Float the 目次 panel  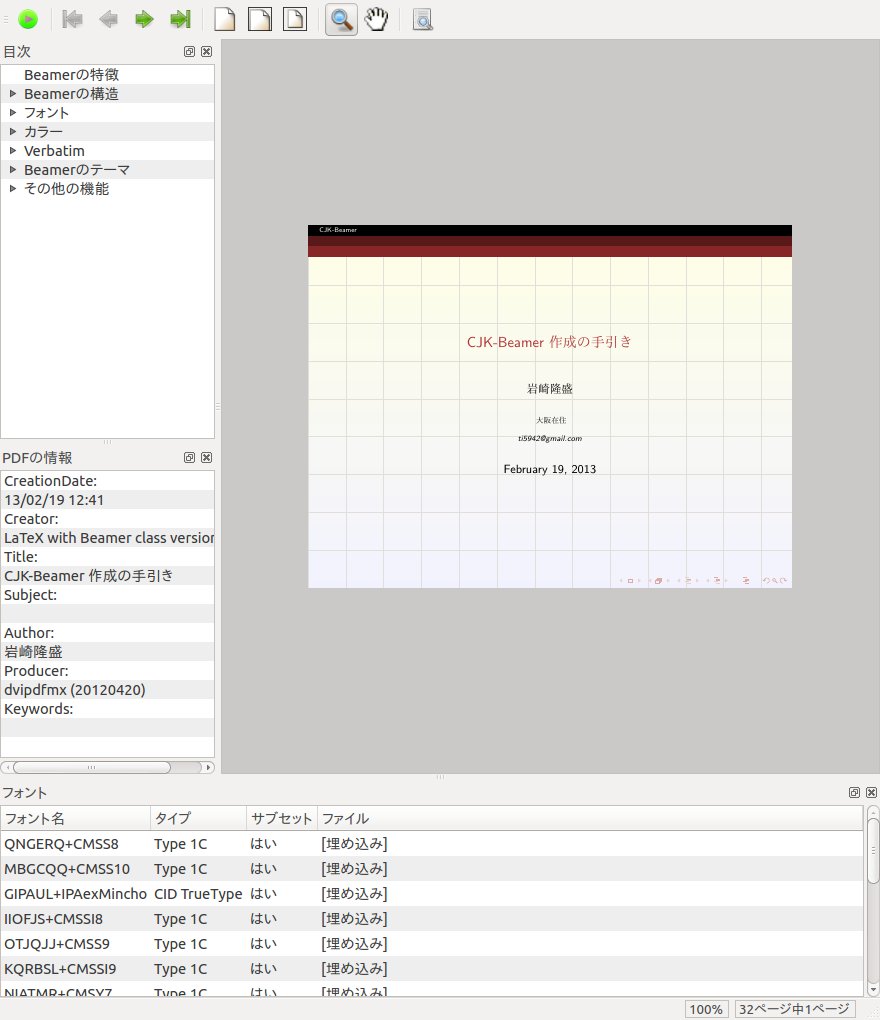pyautogui.click(x=189, y=51)
